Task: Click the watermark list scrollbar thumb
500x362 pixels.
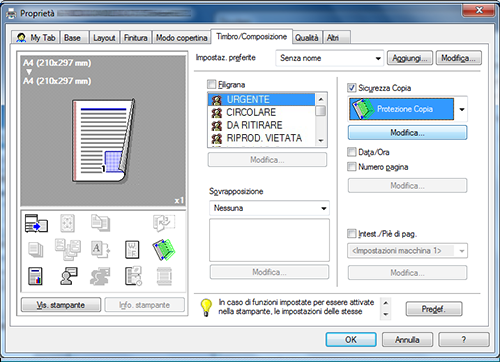Action: click(x=321, y=110)
